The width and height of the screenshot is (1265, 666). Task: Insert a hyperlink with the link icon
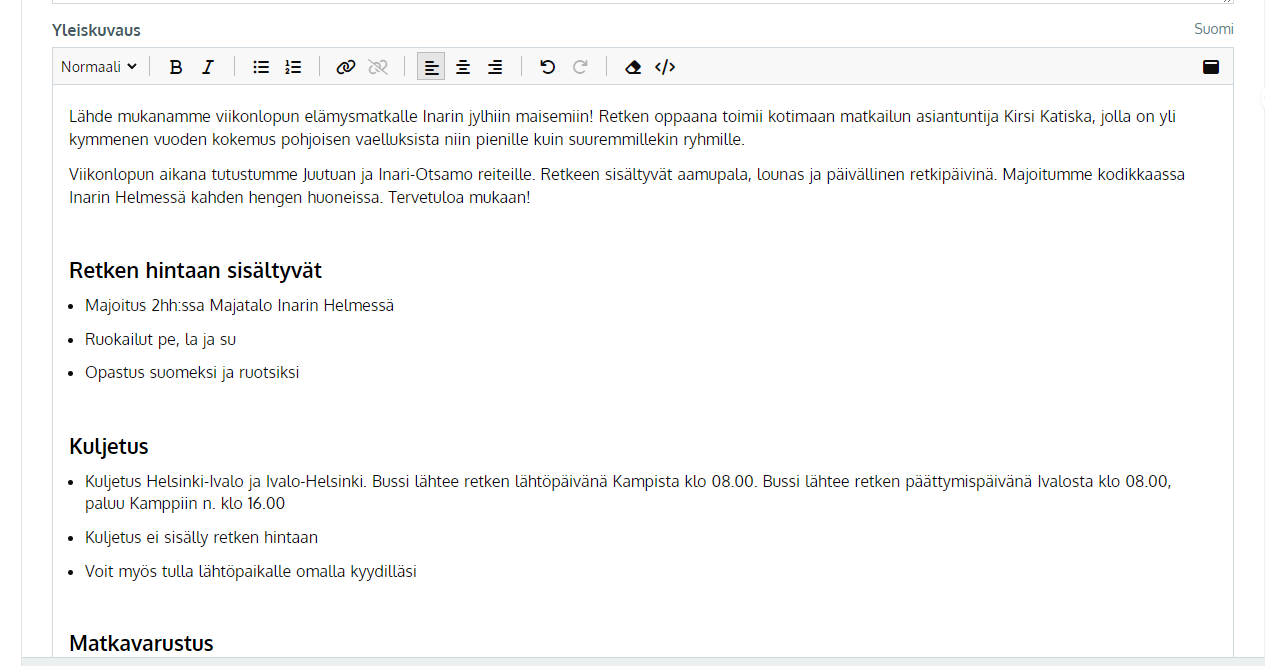click(x=346, y=67)
